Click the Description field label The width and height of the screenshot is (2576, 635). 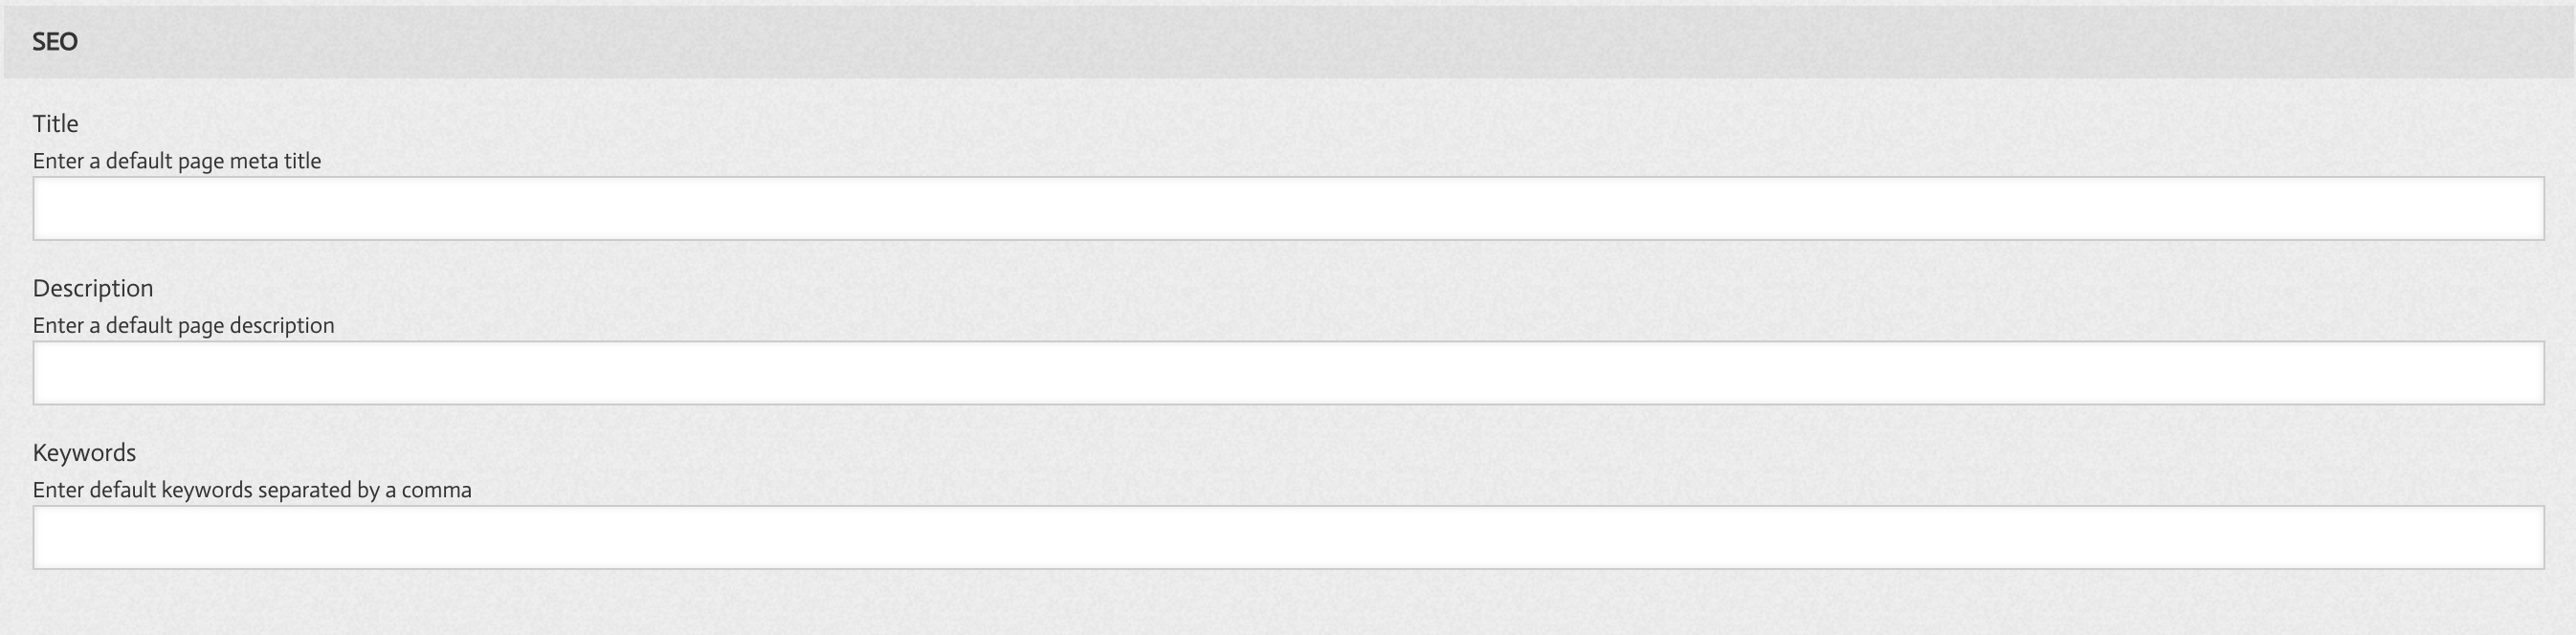click(x=93, y=289)
